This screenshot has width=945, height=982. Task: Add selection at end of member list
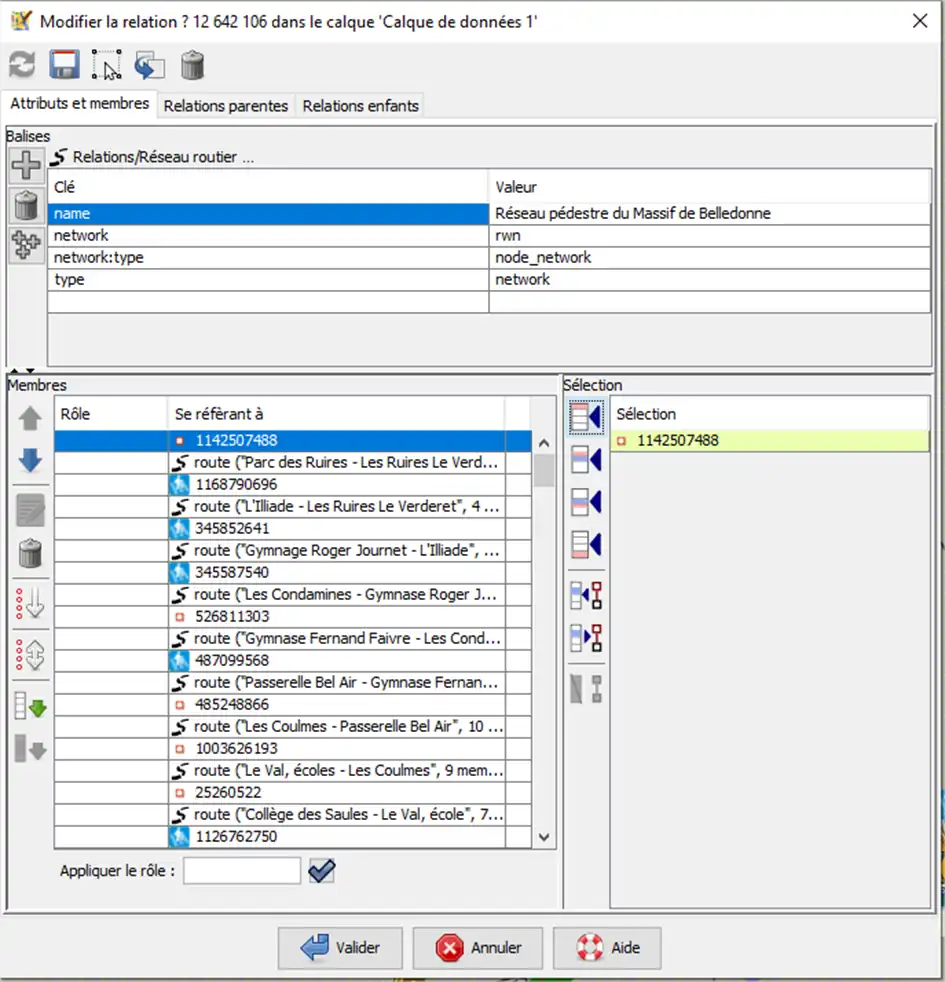pyautogui.click(x=585, y=544)
